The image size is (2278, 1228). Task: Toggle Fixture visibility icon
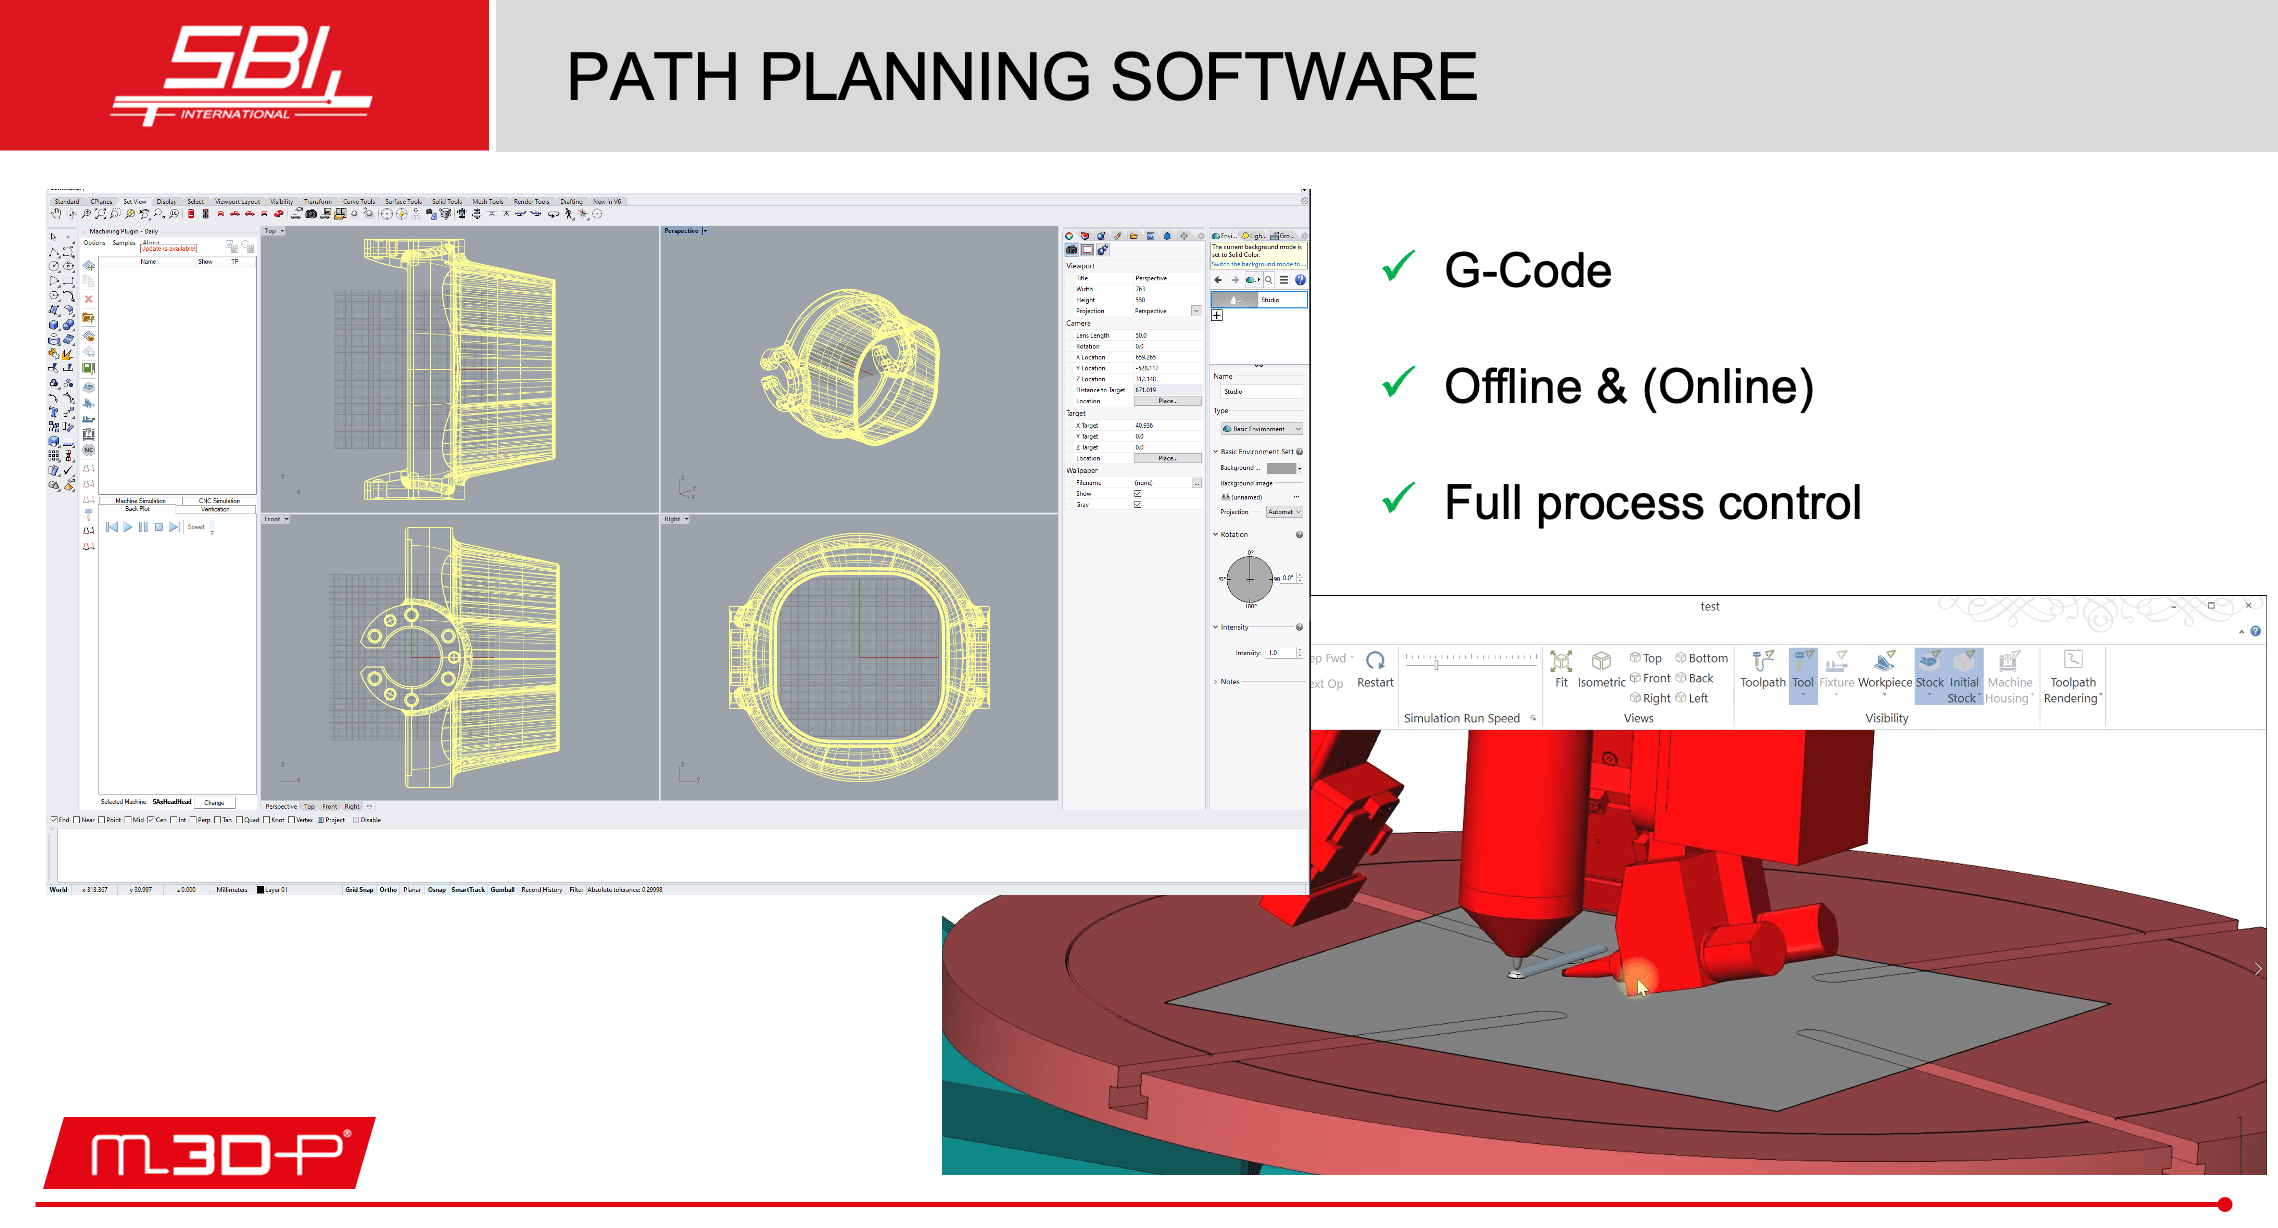coord(1836,661)
